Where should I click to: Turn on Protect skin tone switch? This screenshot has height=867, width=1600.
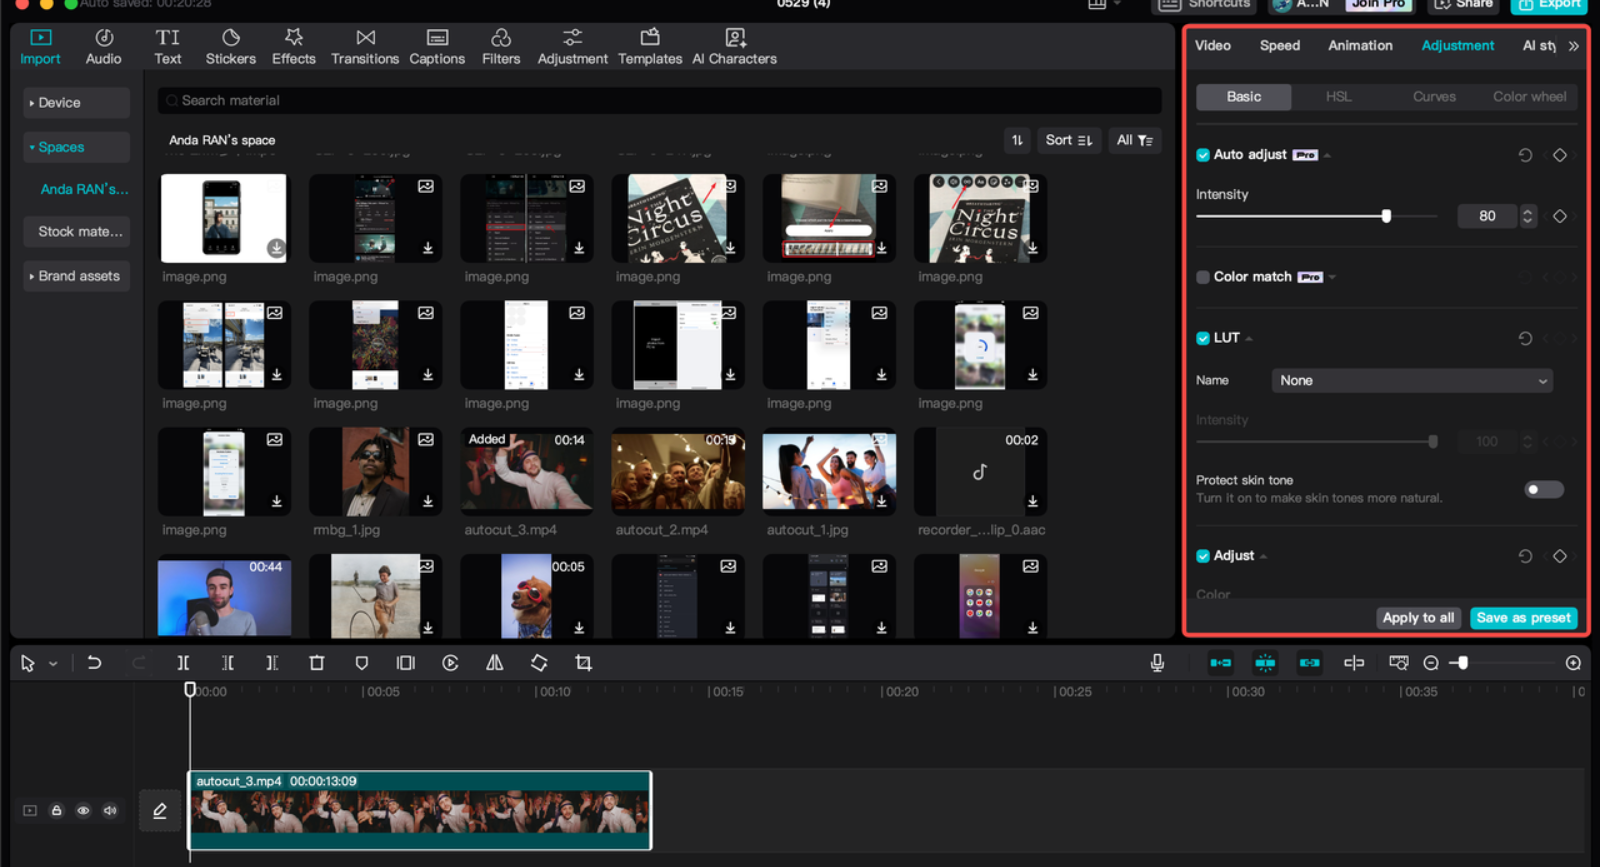coord(1543,489)
